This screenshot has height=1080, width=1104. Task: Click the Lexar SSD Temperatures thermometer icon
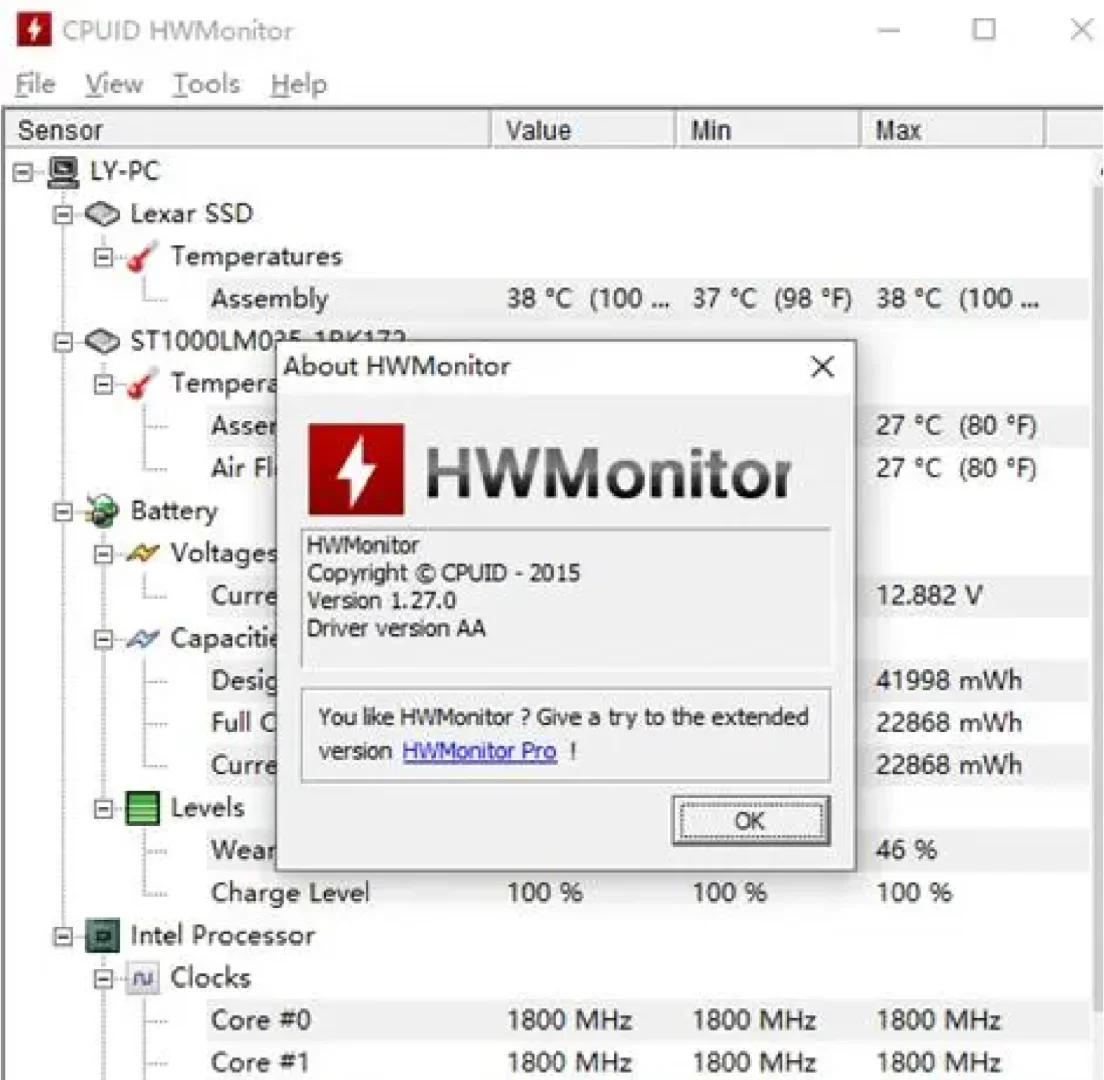point(142,257)
